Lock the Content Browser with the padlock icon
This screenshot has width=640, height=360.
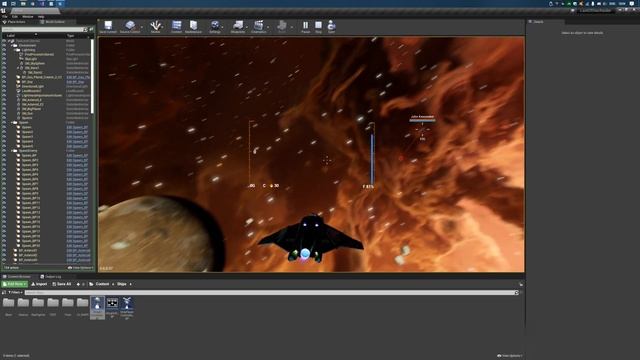point(521,284)
